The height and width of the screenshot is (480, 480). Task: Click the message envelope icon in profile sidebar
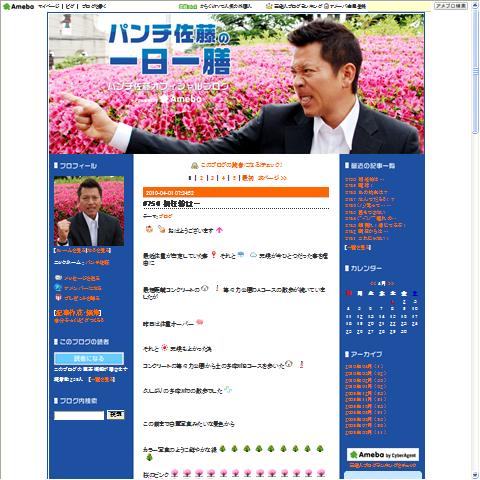point(58,278)
